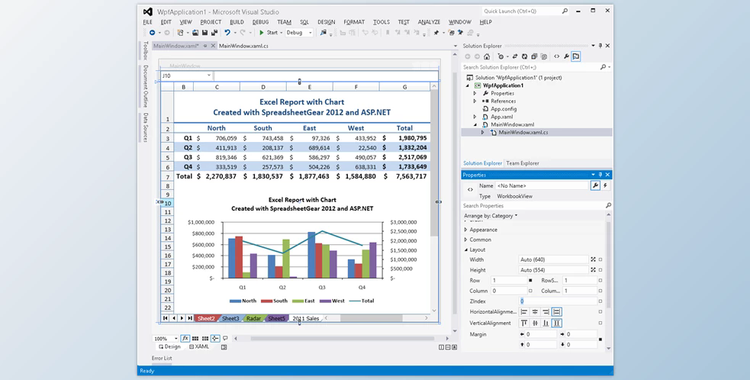
Task: Collapse the Layout property category
Action: click(x=466, y=250)
